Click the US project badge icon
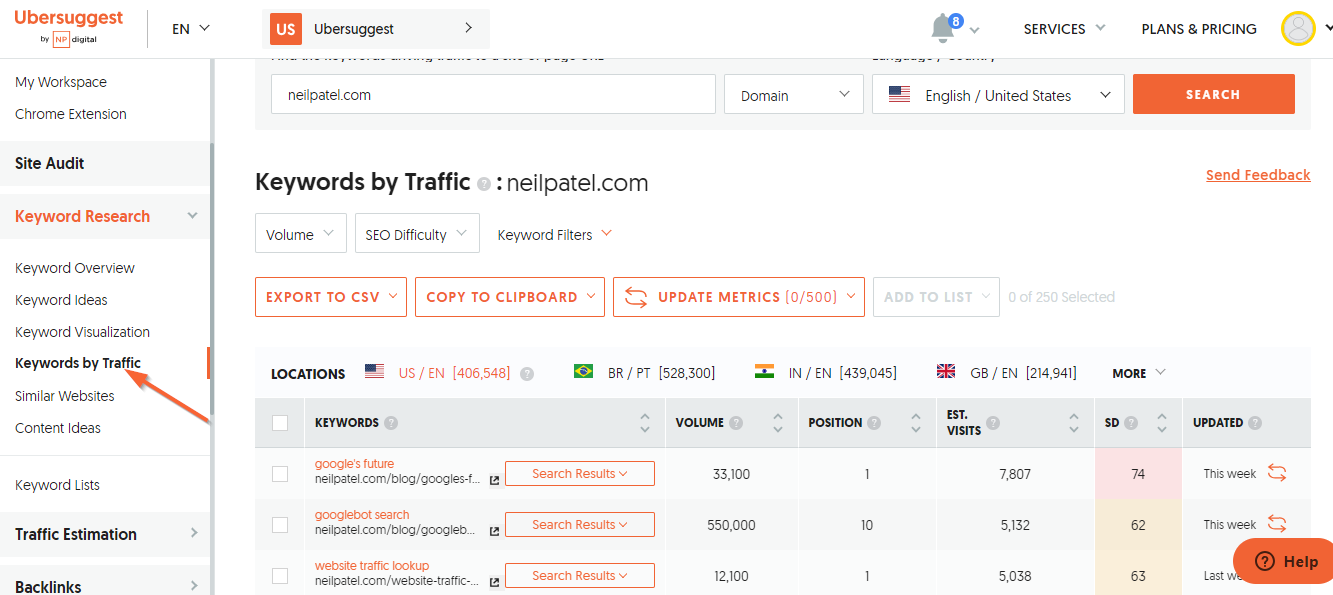 [x=286, y=29]
